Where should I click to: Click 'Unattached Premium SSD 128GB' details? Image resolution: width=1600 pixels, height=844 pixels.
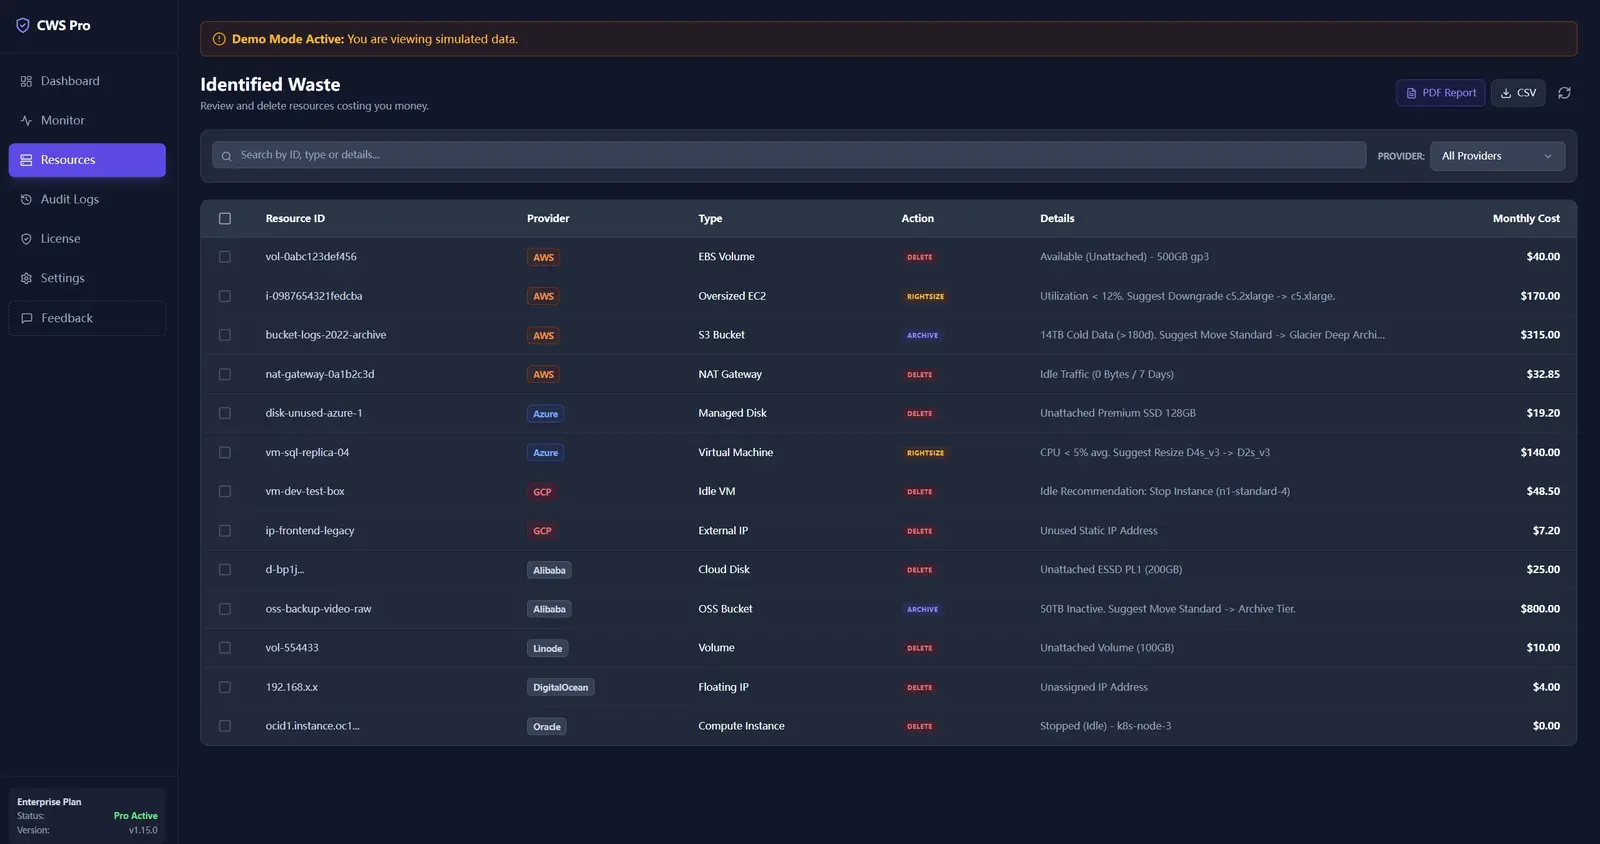pos(1118,413)
